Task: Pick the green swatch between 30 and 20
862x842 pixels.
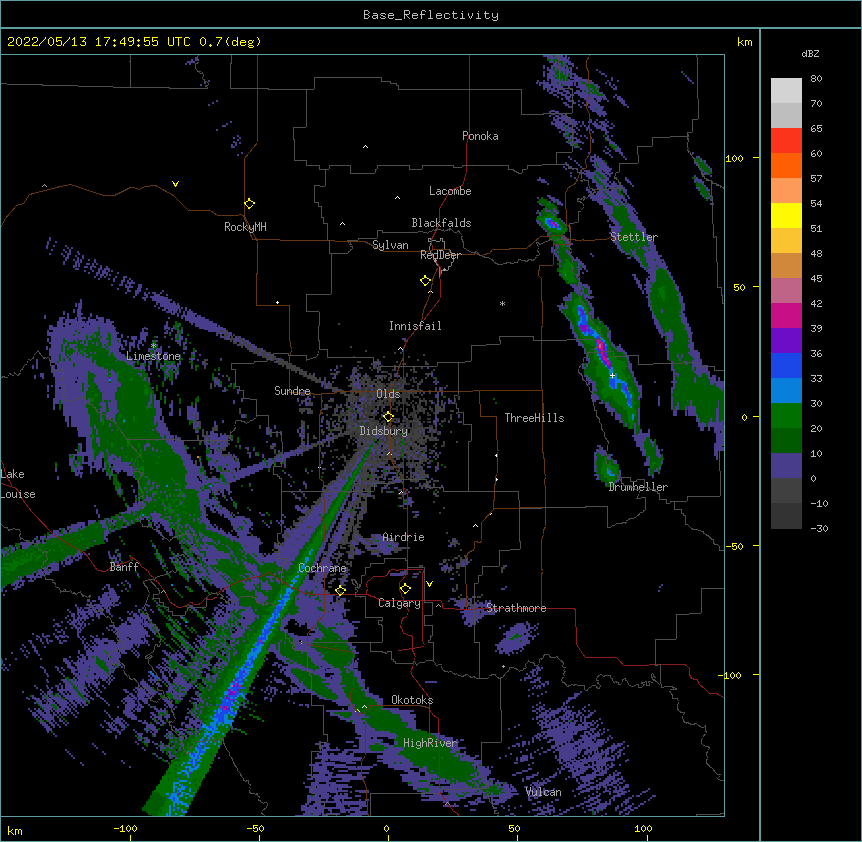Action: pos(786,416)
